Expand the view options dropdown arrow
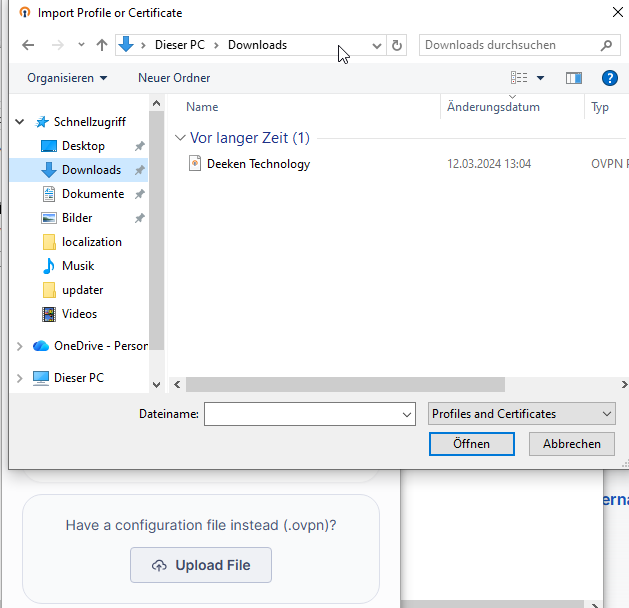 pyautogui.click(x=541, y=78)
